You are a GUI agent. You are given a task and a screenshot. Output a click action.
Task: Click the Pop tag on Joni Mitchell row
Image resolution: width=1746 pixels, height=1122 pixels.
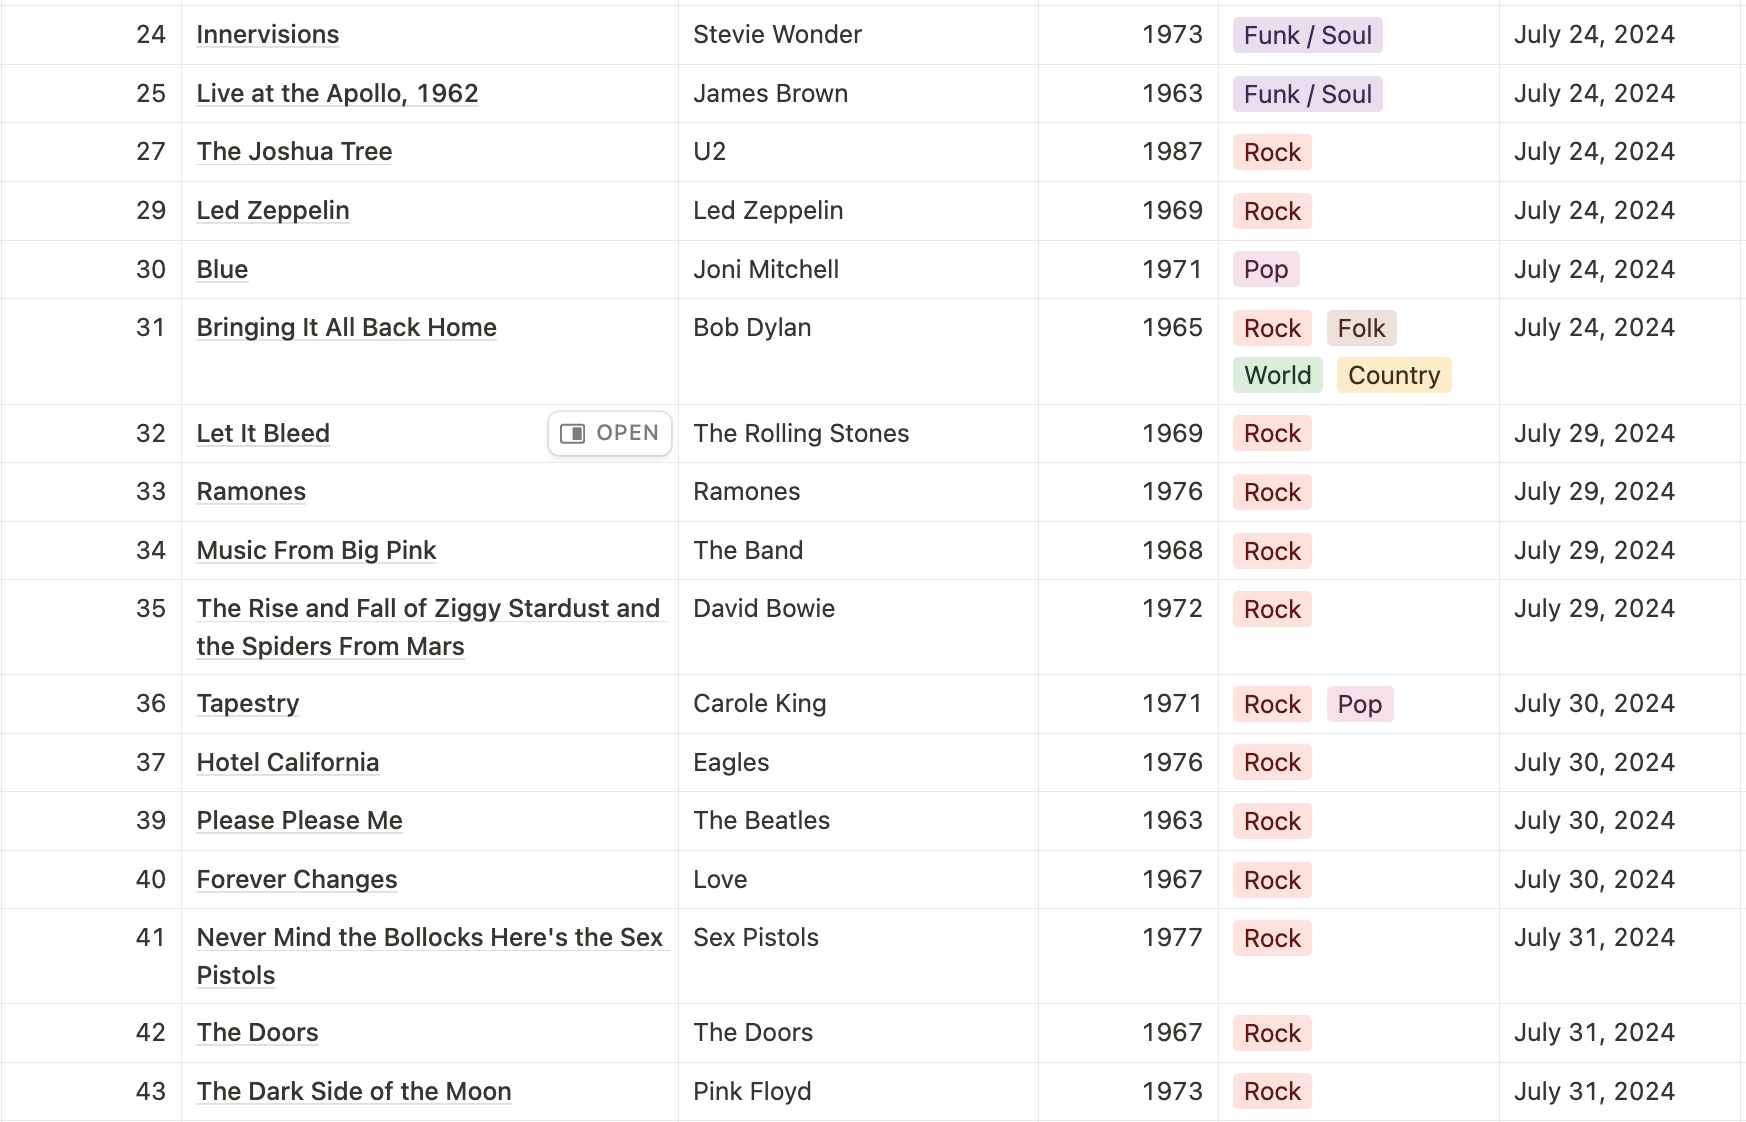pyautogui.click(x=1266, y=270)
